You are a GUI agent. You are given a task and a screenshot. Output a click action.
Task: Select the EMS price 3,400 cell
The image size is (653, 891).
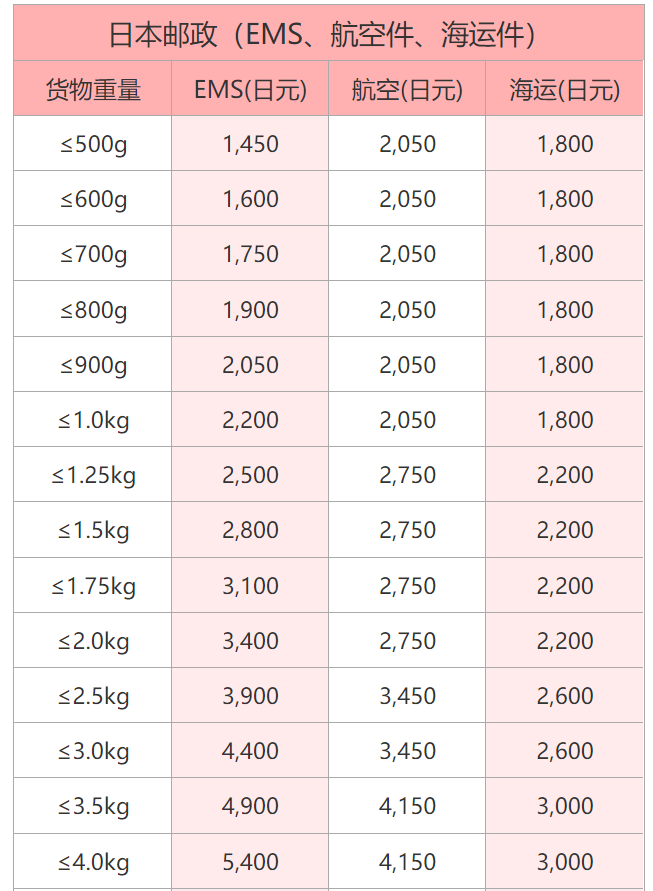[250, 641]
